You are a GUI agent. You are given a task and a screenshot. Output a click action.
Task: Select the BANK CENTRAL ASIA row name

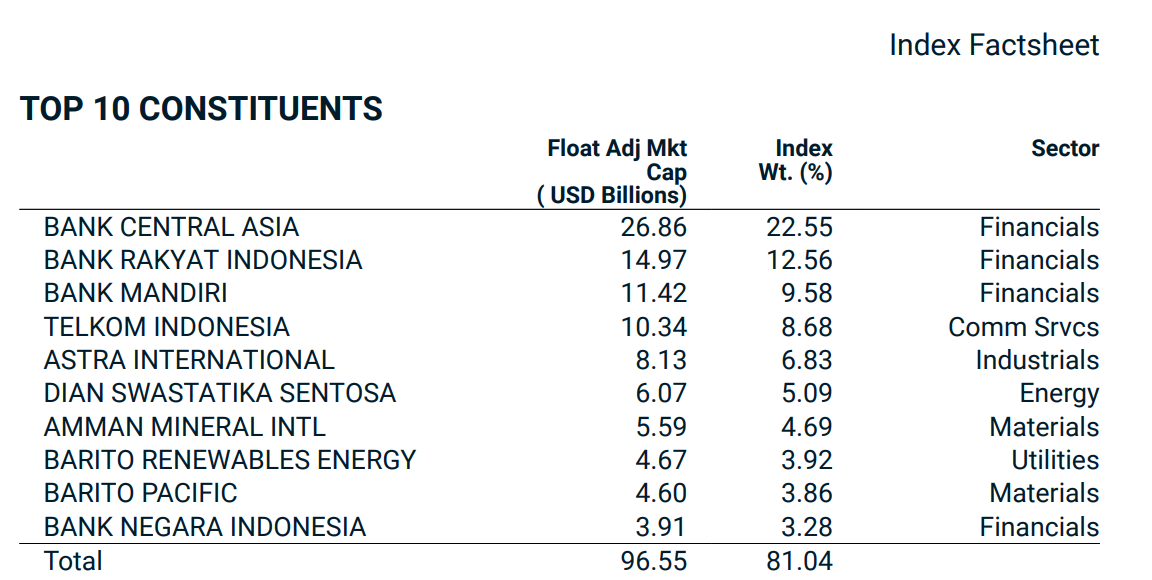pos(171,227)
